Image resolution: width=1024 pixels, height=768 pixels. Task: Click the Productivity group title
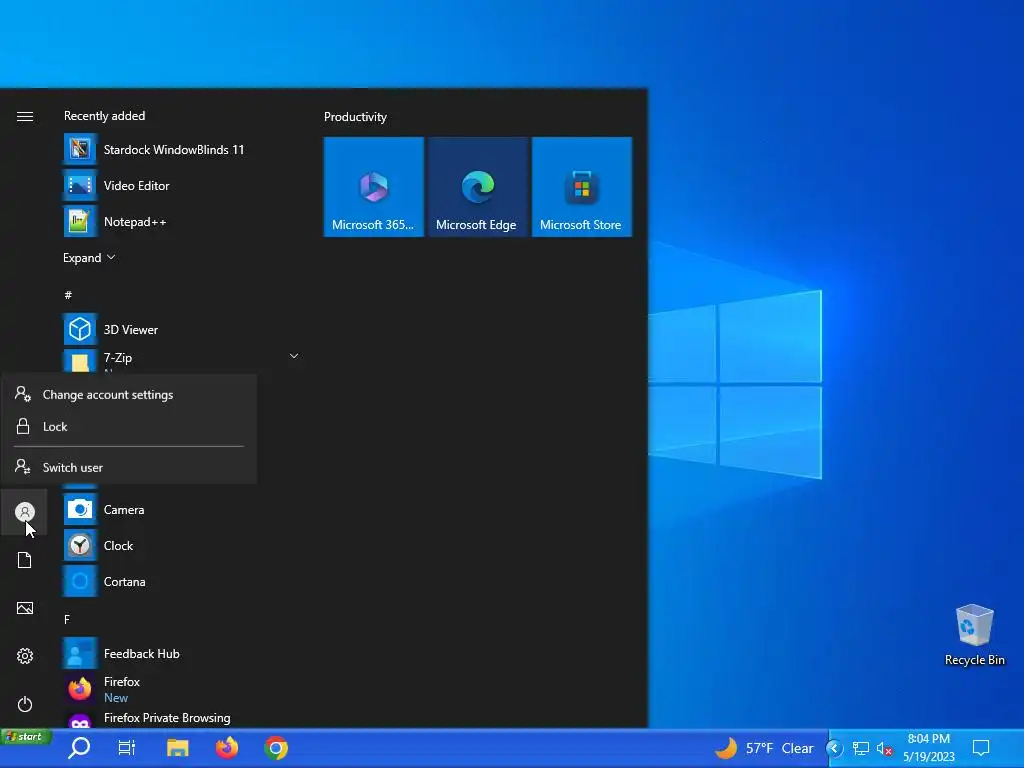[x=355, y=117]
